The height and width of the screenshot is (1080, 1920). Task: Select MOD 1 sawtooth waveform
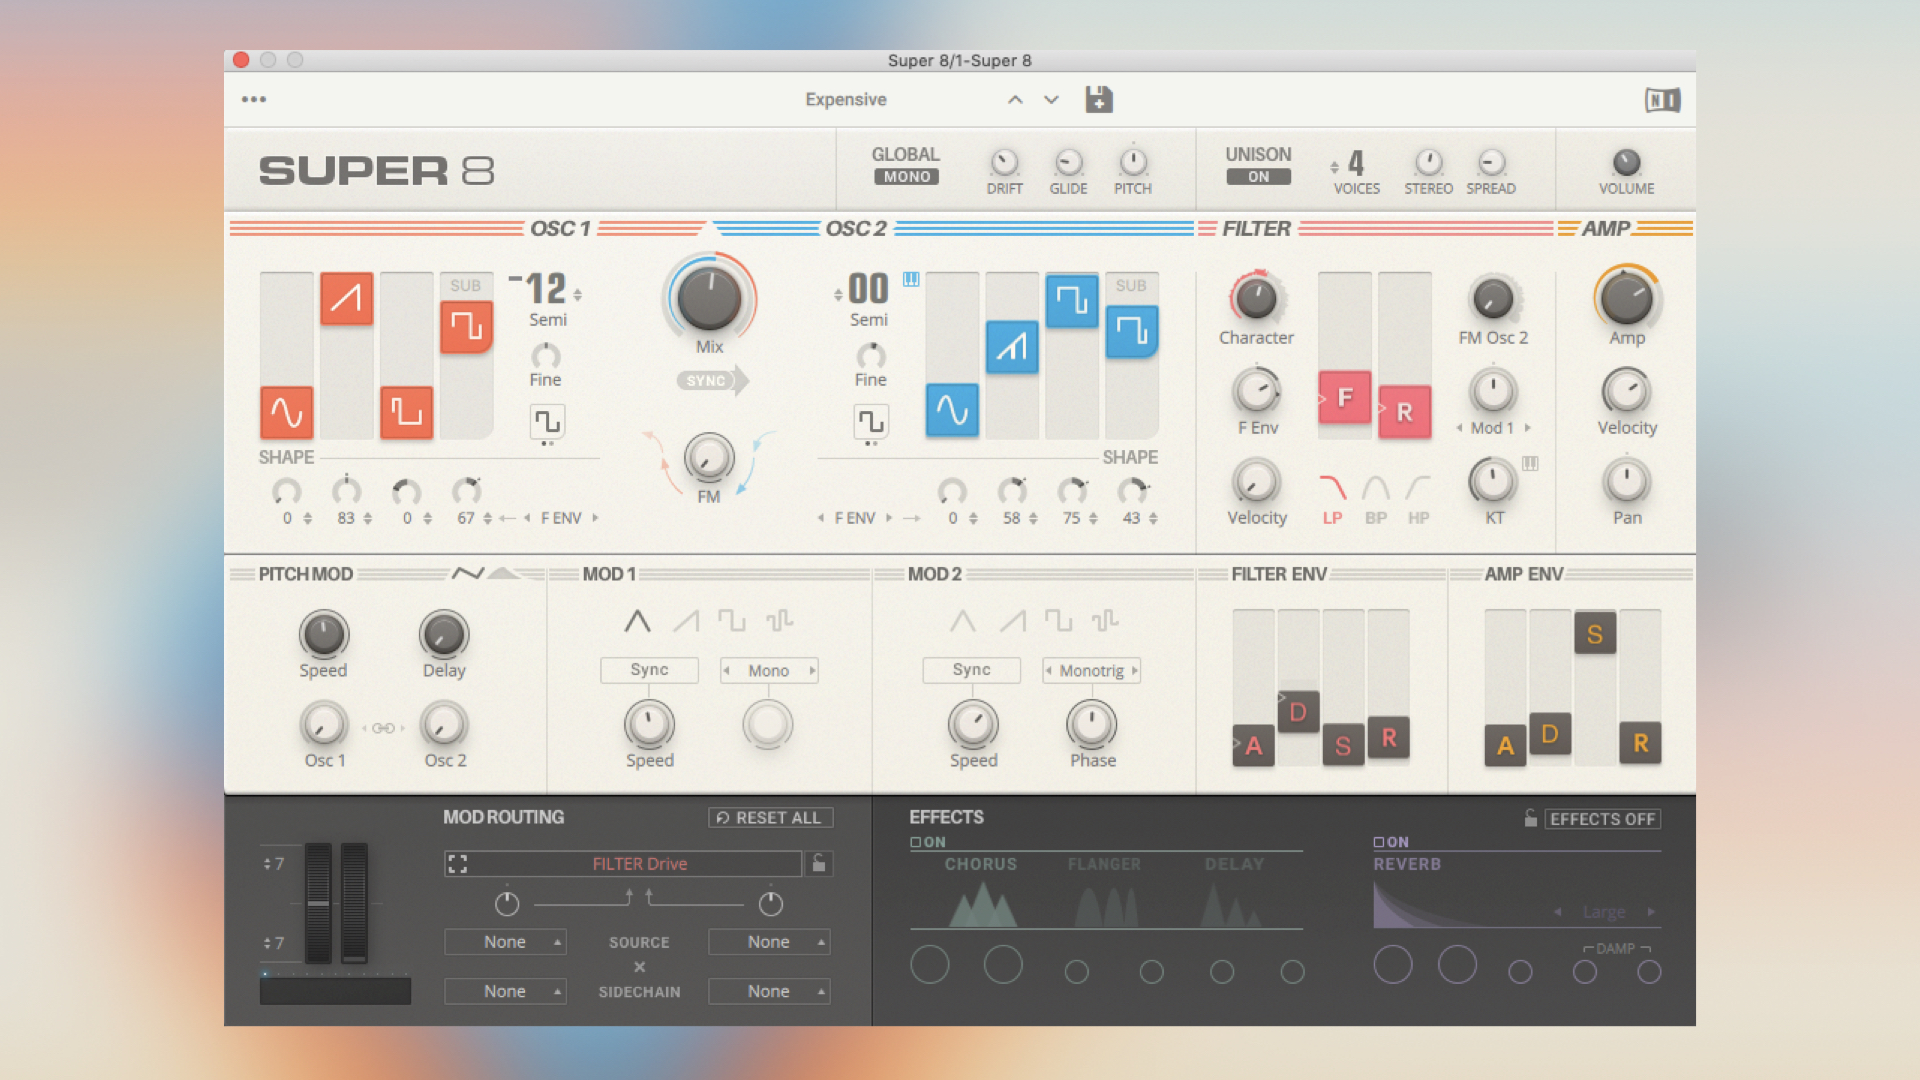coord(686,621)
